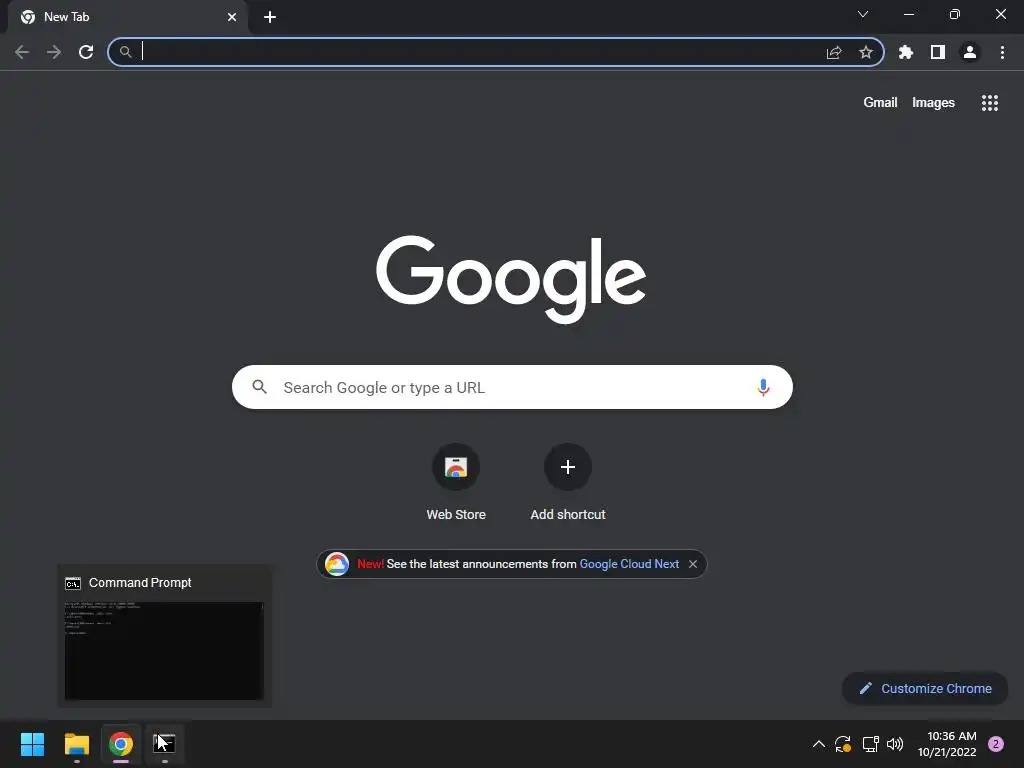Follow the Google Cloud Next link
The height and width of the screenshot is (768, 1024).
coord(629,564)
